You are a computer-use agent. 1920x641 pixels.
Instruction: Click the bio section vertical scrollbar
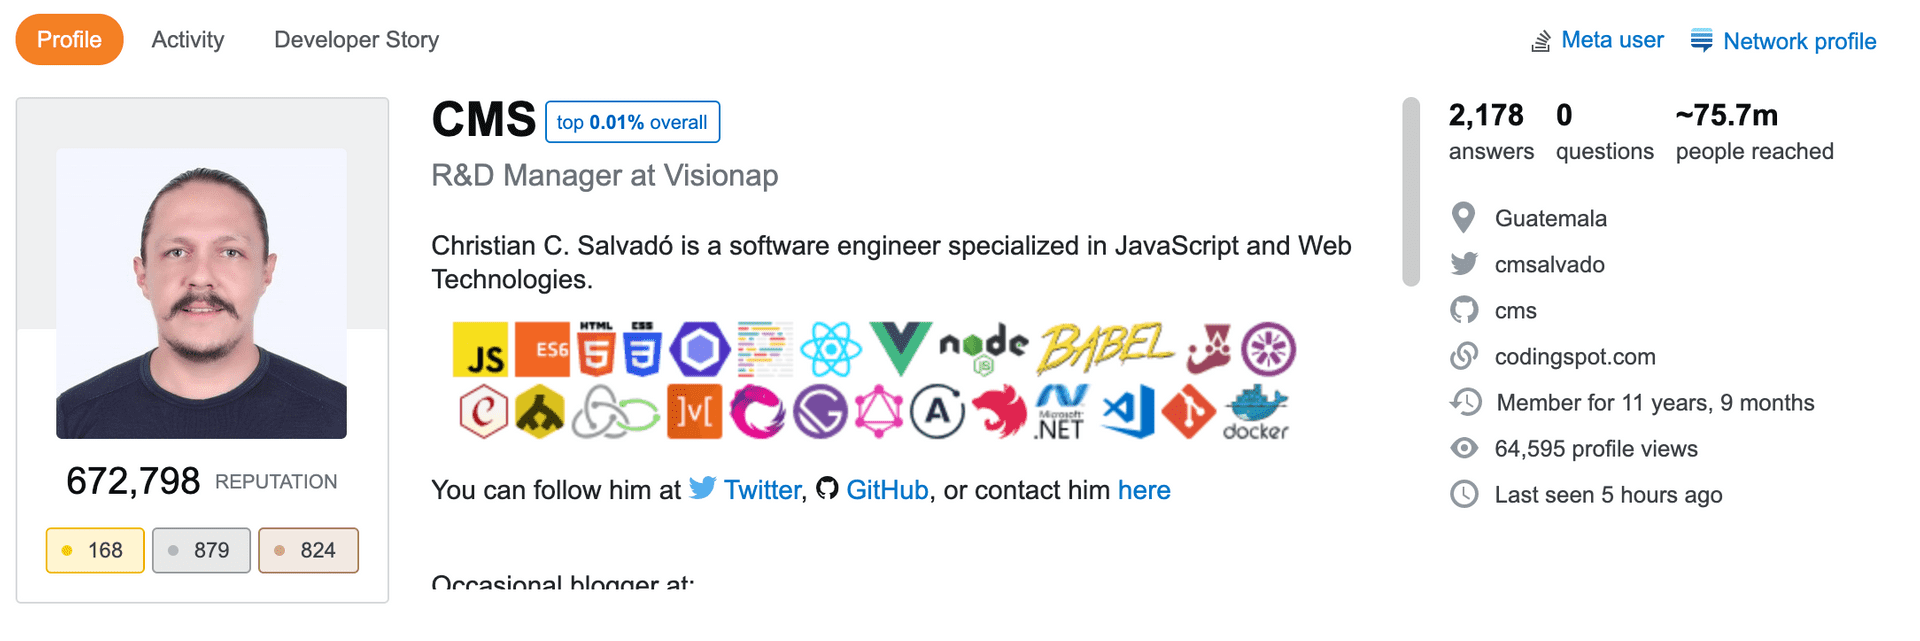(1411, 192)
